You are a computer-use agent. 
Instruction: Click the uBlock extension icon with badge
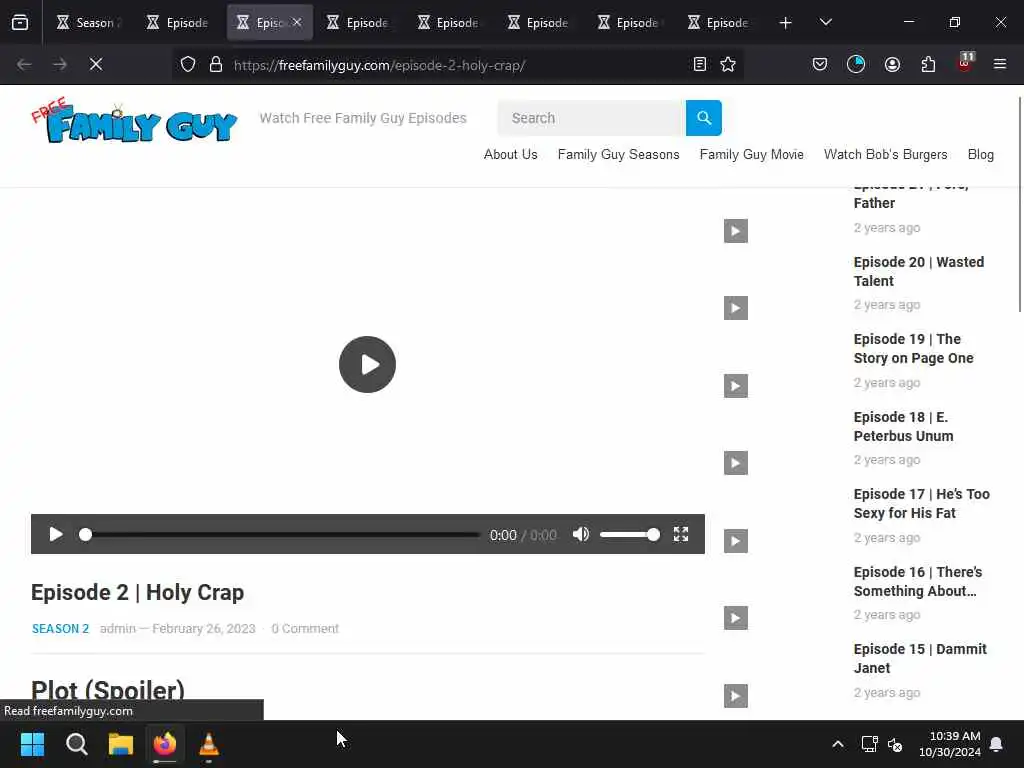click(x=965, y=63)
